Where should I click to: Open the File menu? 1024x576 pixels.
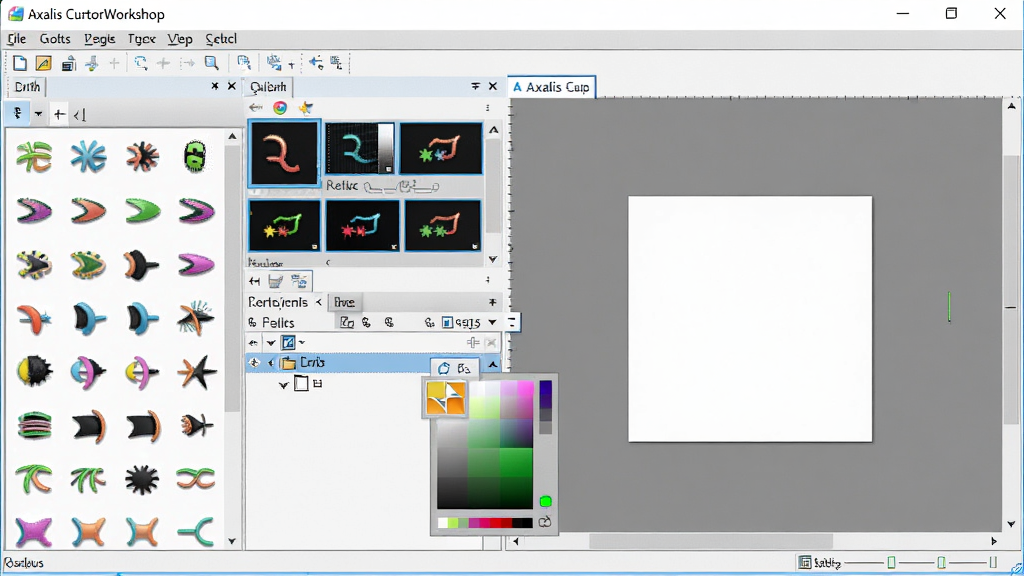pos(16,39)
